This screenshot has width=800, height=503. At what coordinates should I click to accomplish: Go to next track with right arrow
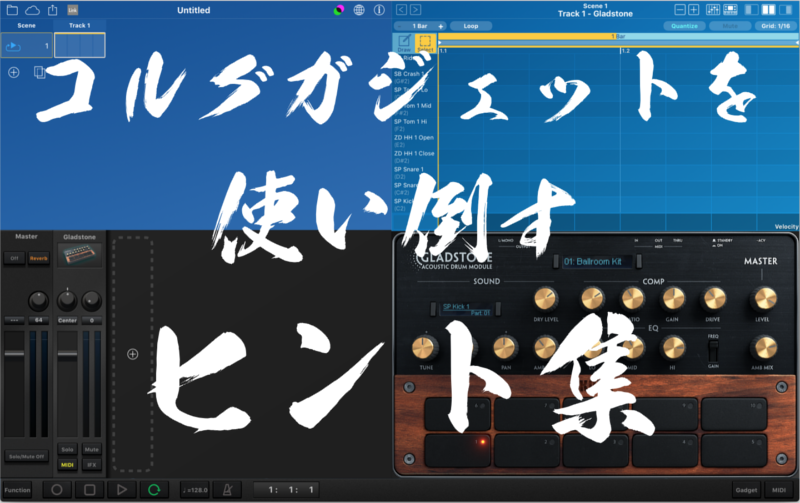click(x=416, y=10)
